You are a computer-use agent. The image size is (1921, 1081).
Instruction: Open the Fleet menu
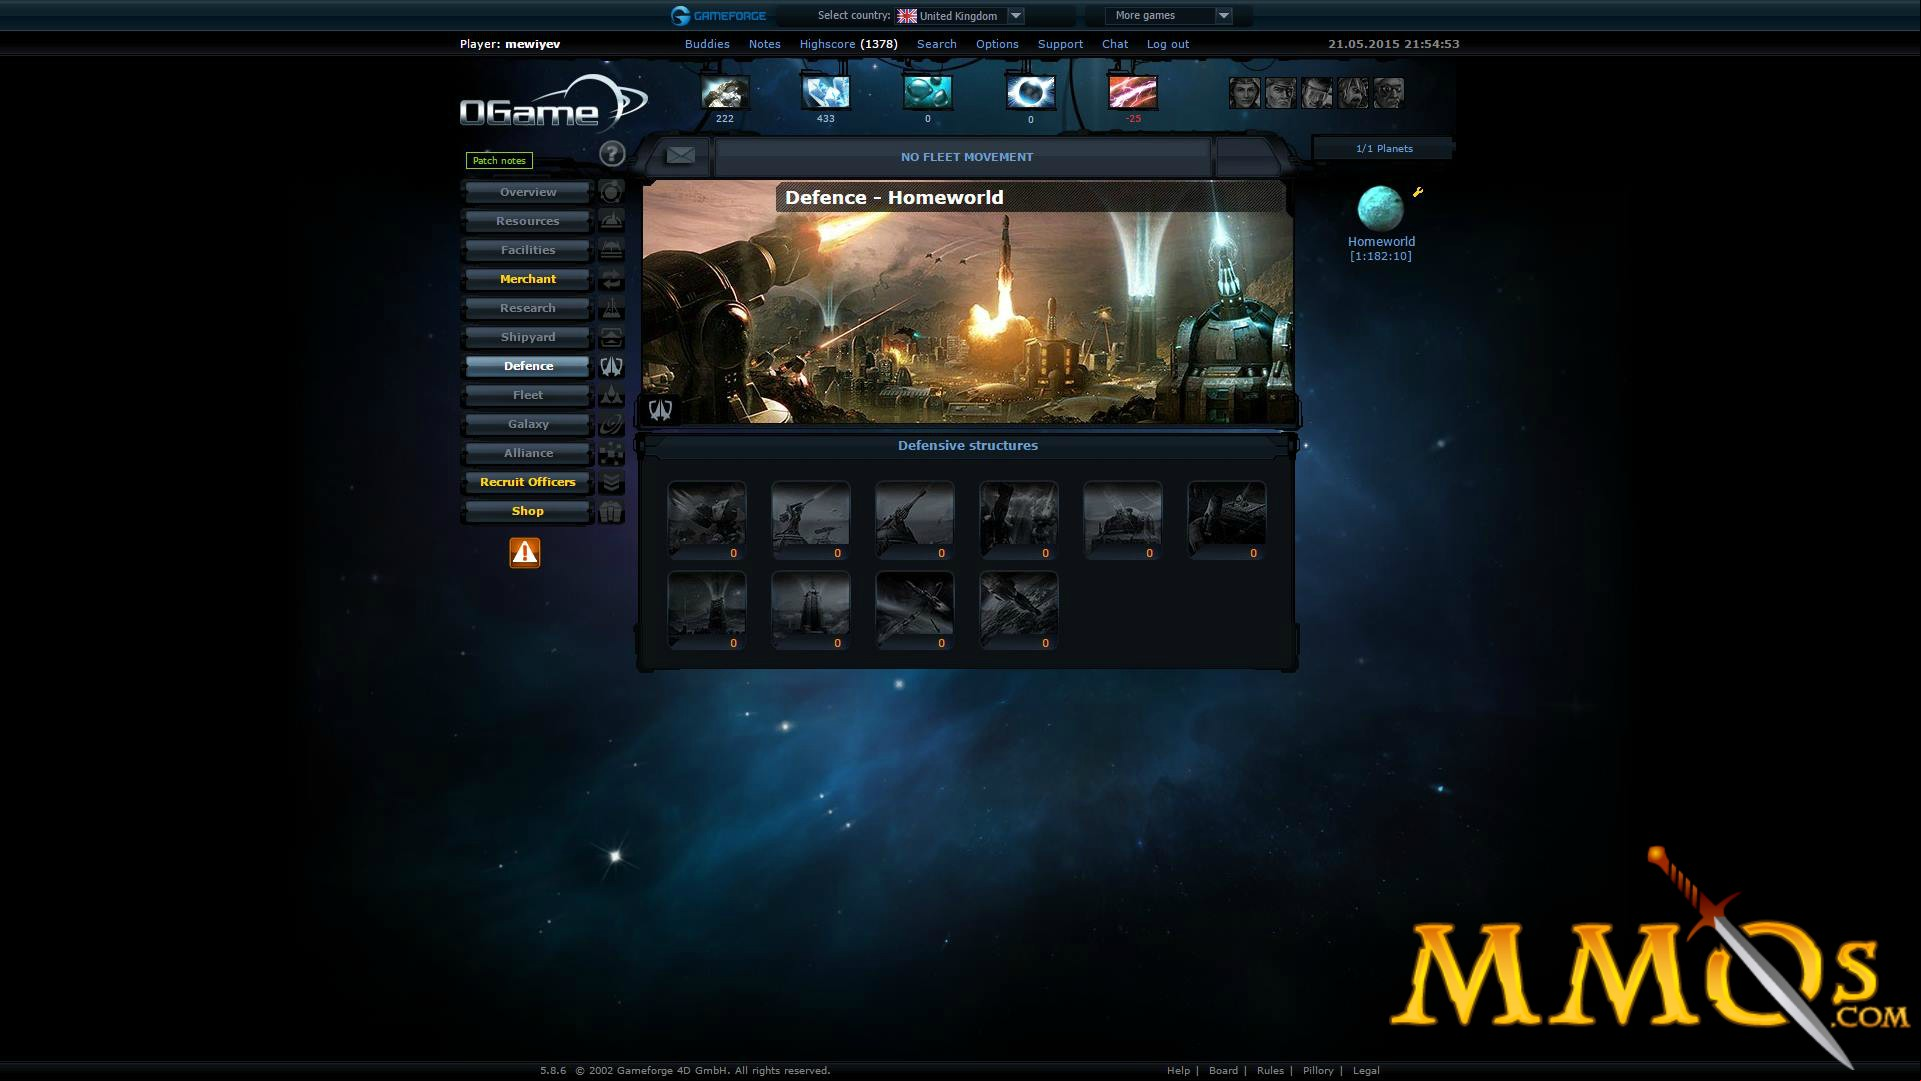(x=528, y=395)
